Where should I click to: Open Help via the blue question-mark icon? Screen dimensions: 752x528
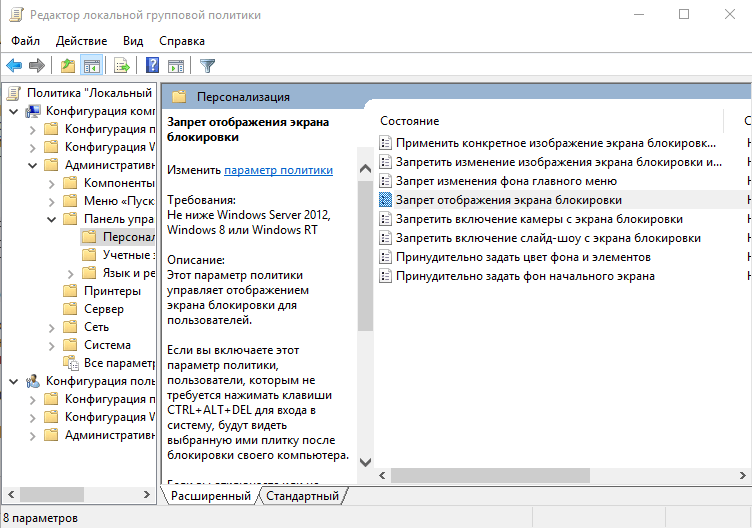click(152, 66)
